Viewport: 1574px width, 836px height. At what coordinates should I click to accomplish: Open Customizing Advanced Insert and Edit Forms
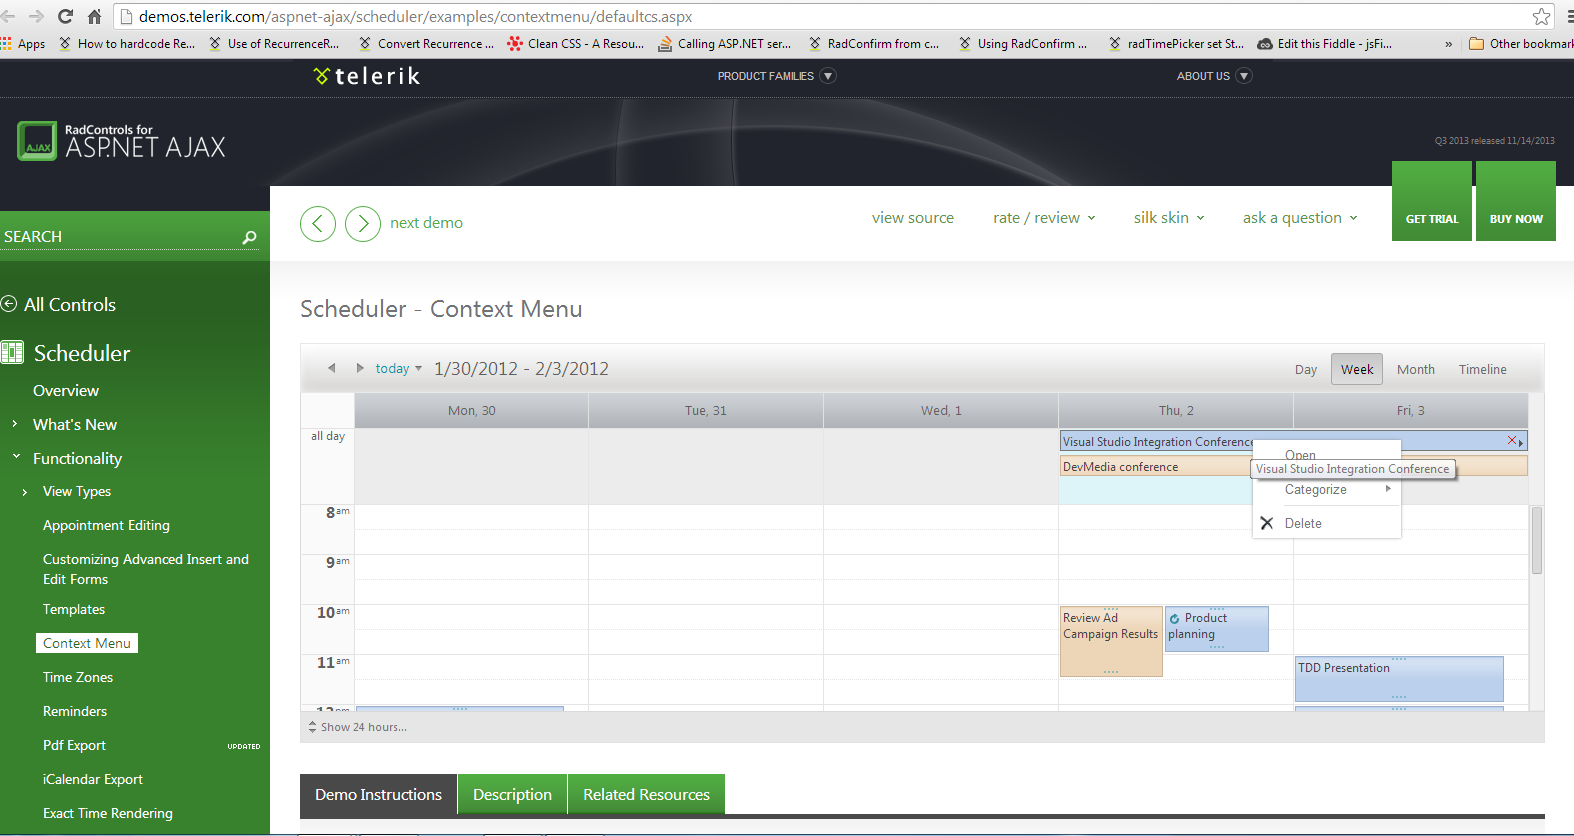tap(146, 569)
